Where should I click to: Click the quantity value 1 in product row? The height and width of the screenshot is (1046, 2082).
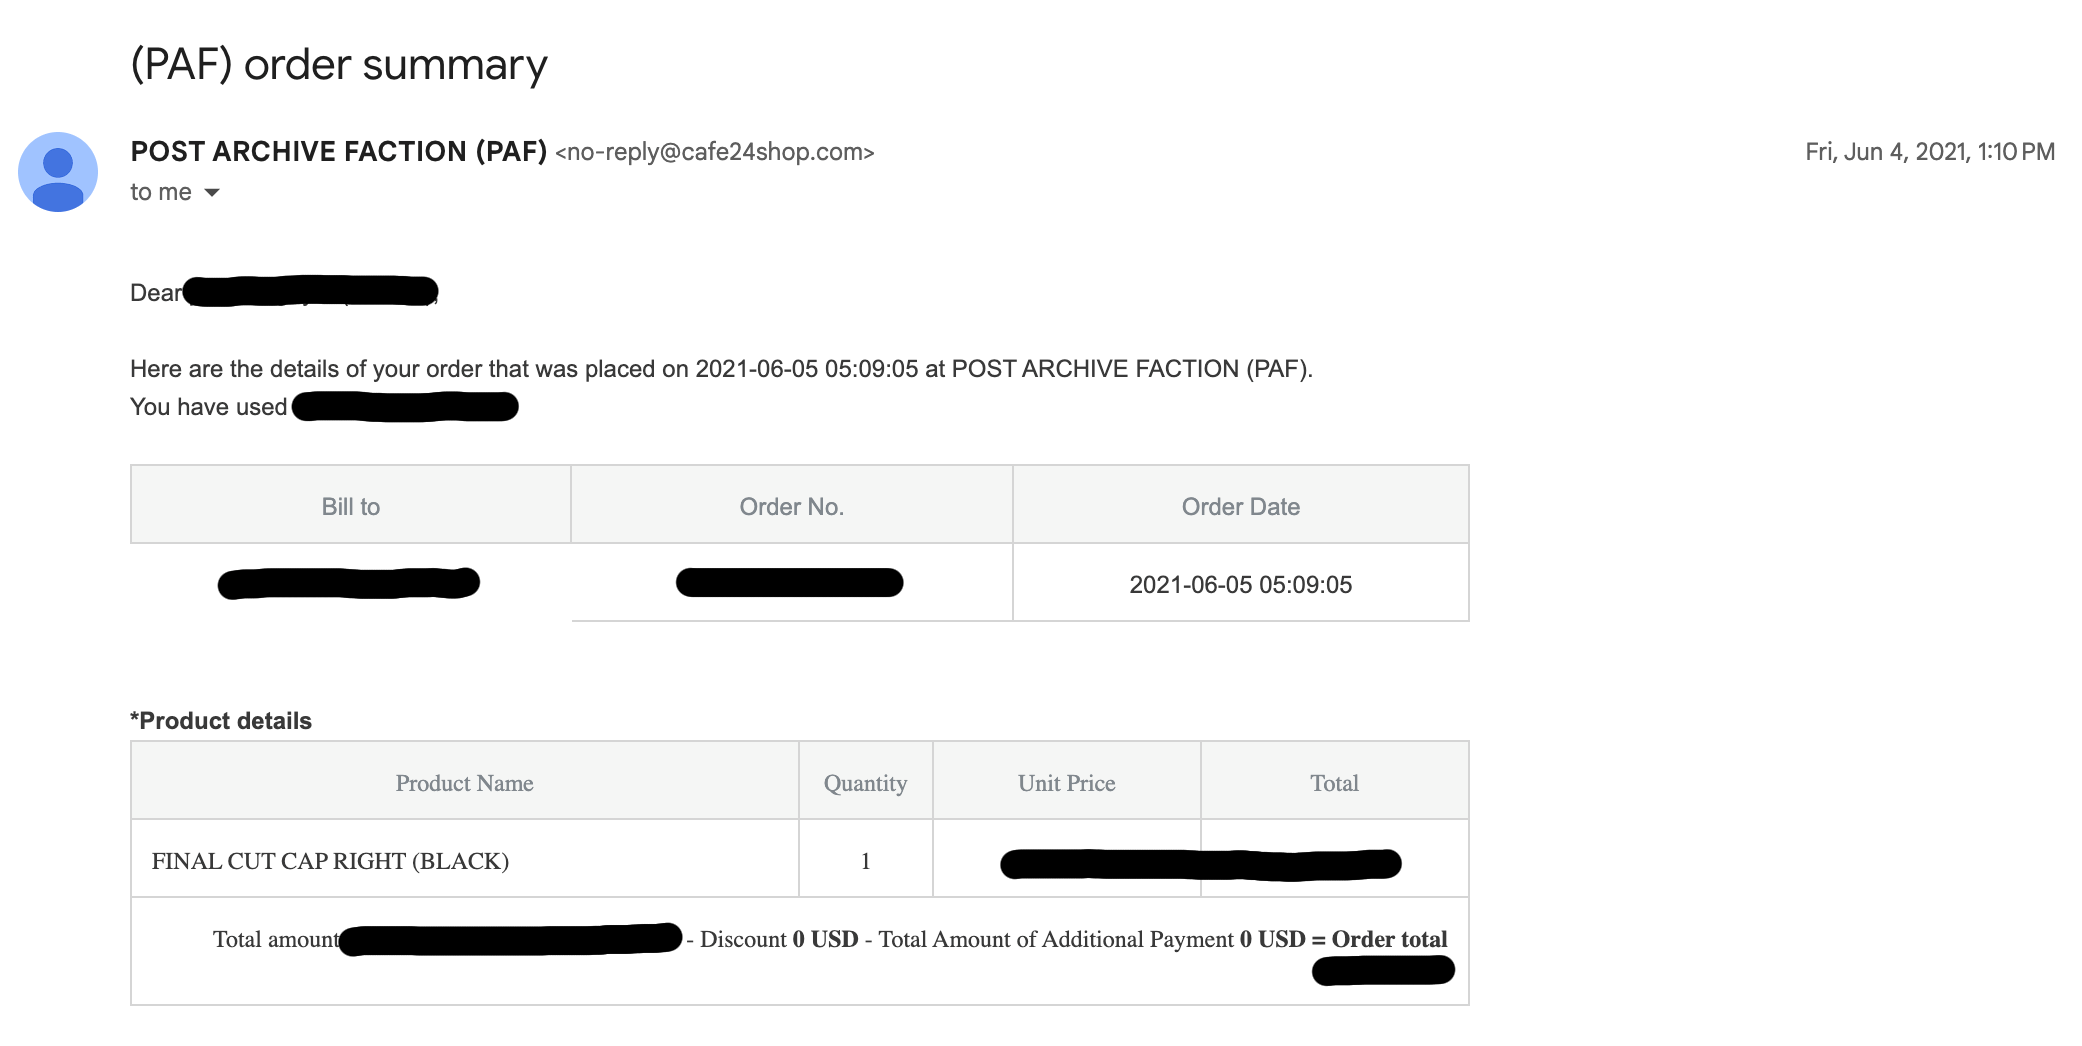coord(865,861)
